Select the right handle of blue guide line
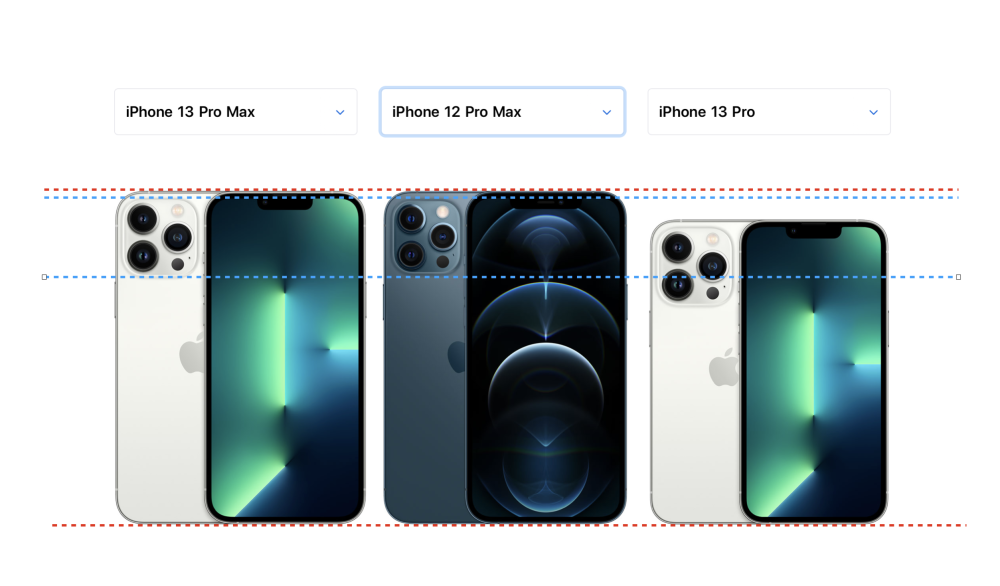1000x586 pixels. click(958, 277)
